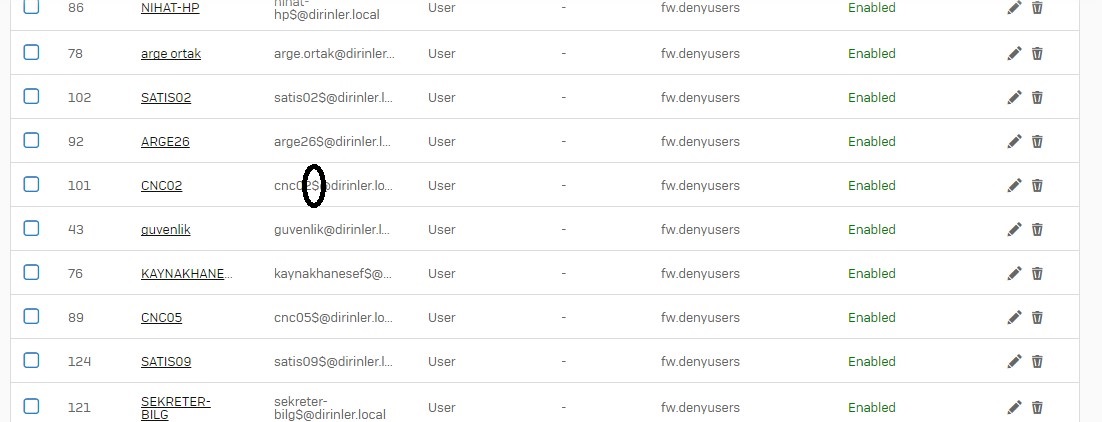Click the cnc05$@dirinler email cell

[333, 317]
